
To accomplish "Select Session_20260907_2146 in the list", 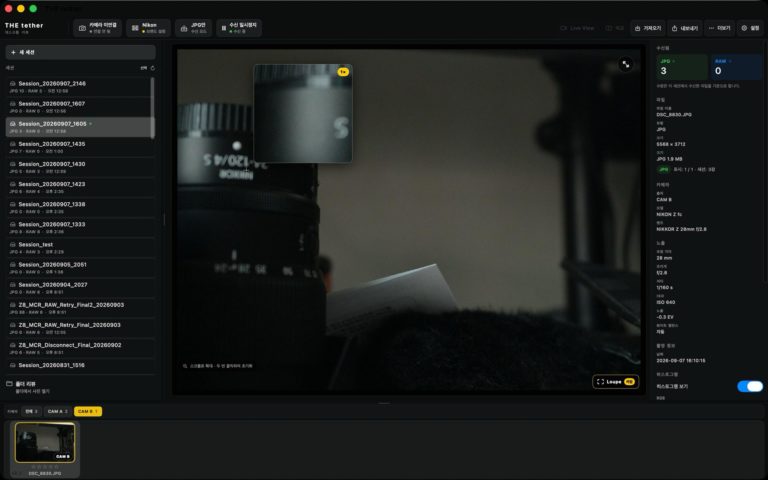I will click(78, 87).
